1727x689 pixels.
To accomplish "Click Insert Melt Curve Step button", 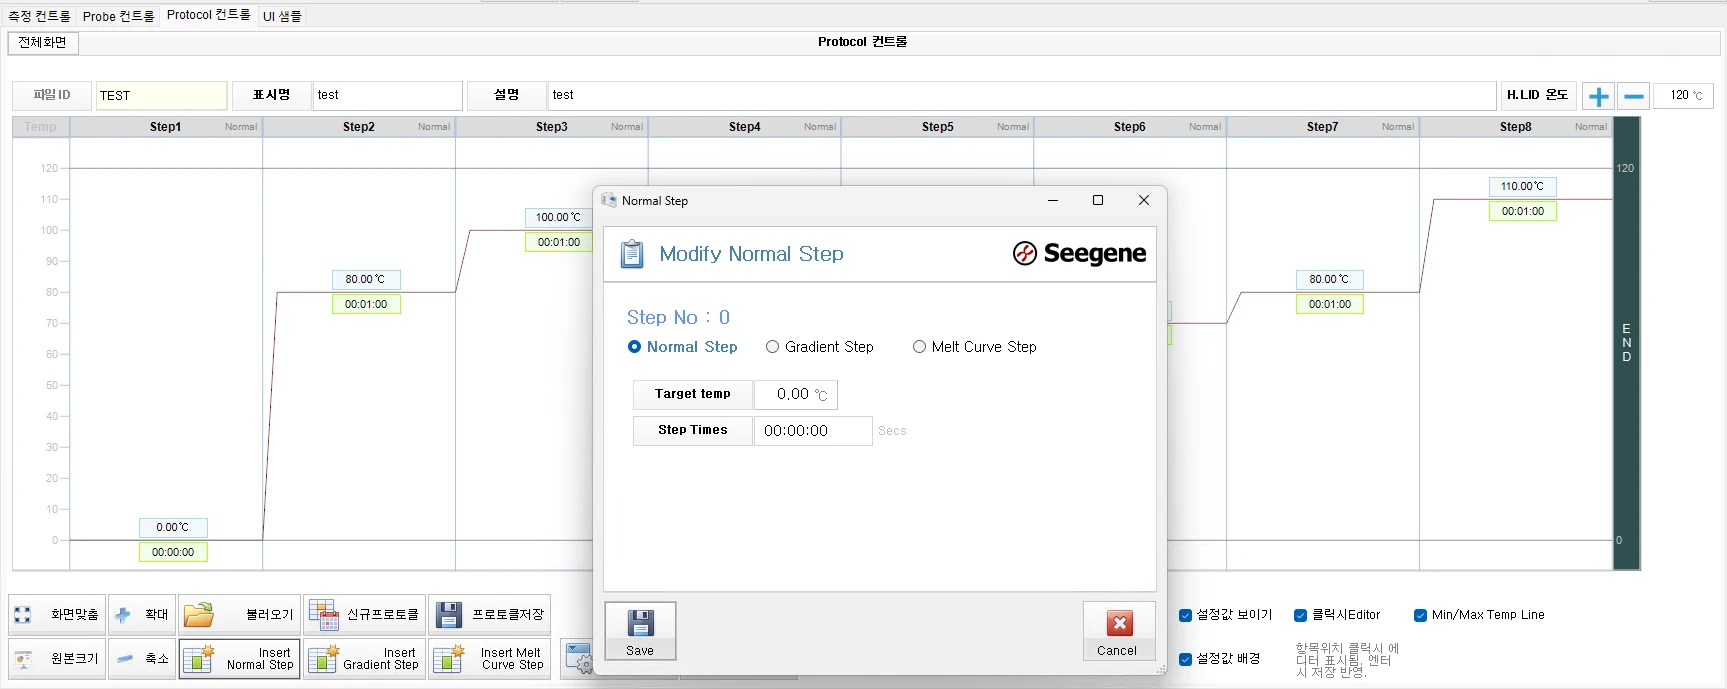I will (x=490, y=659).
